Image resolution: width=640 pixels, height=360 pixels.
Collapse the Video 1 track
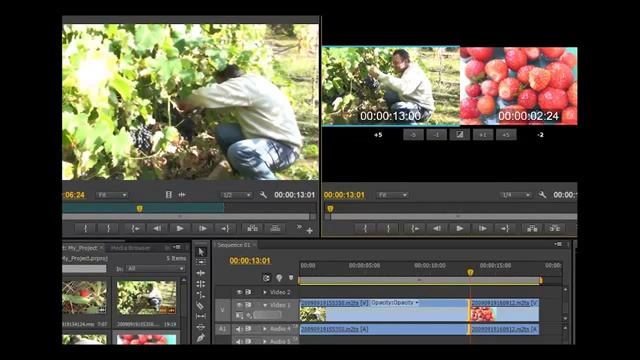tap(265, 305)
